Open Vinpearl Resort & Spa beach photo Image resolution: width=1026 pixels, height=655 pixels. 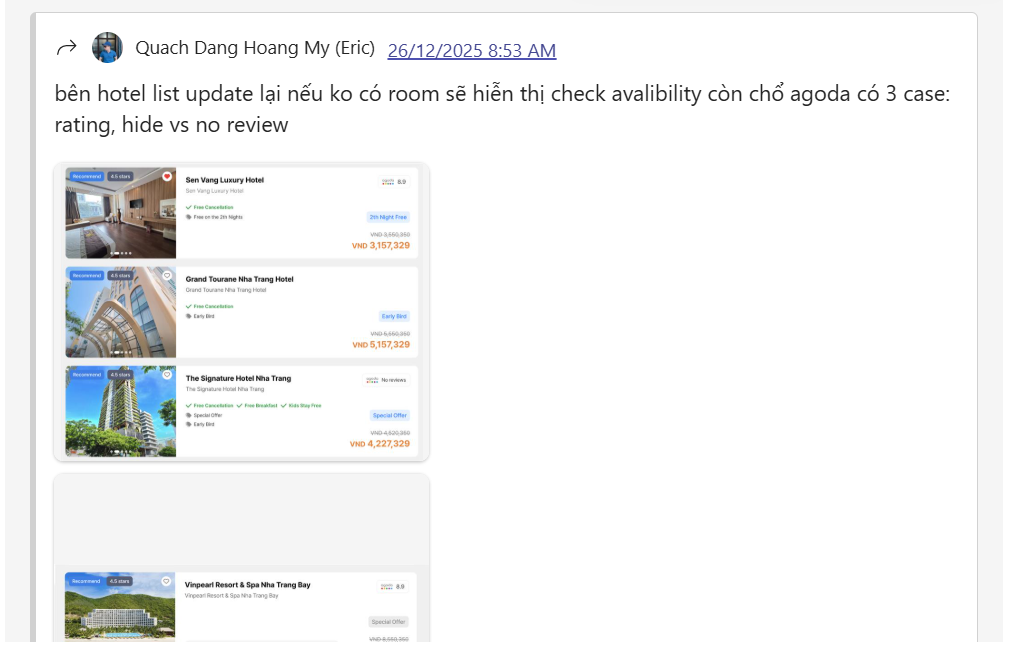tap(120, 607)
